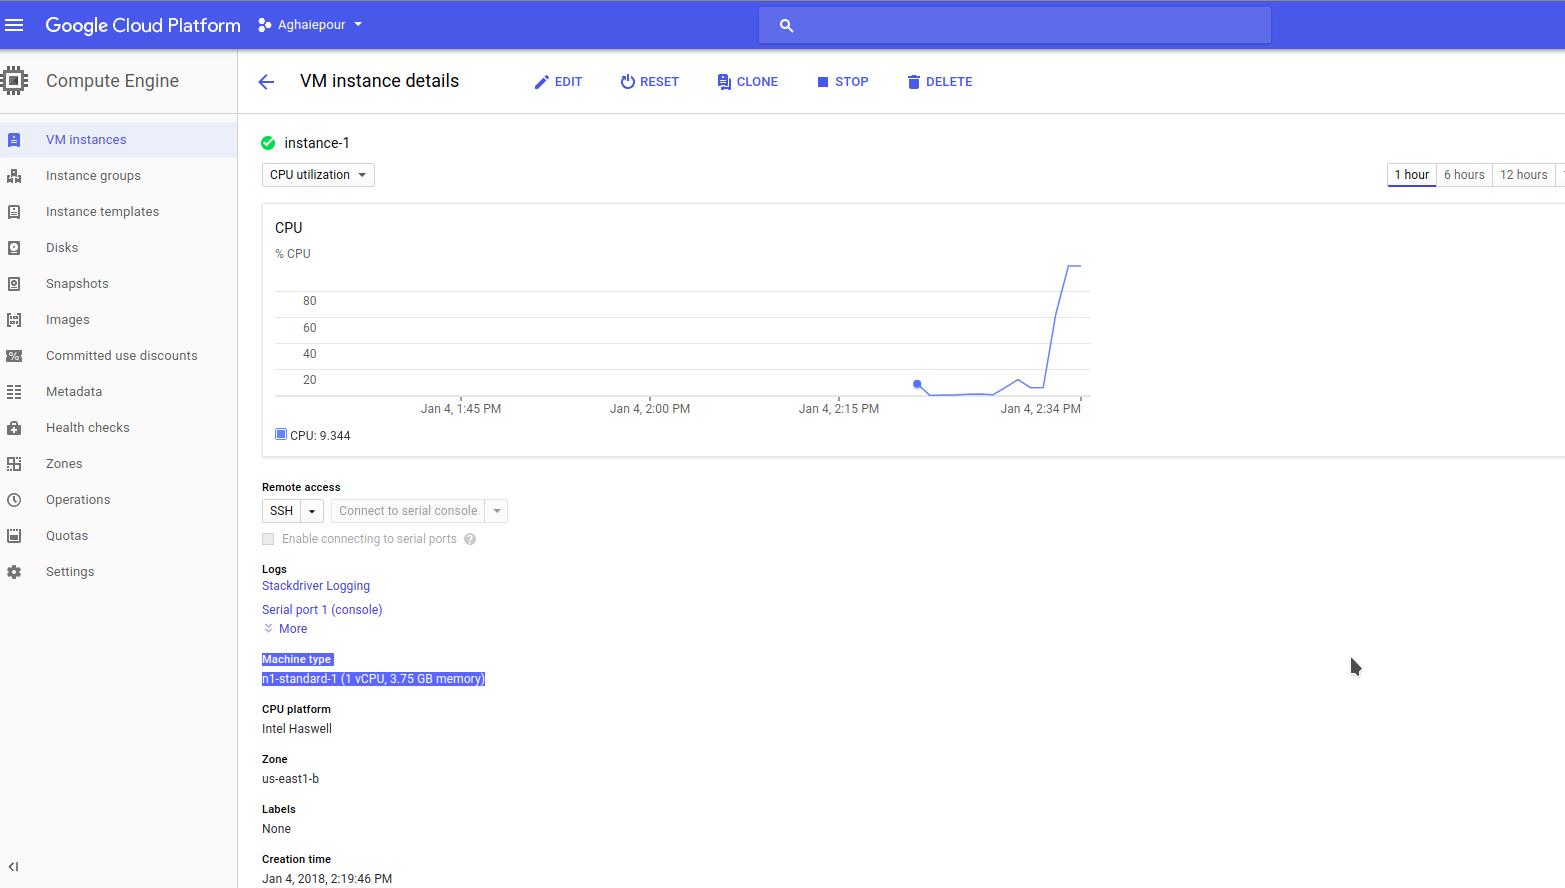Click the Metadata list icon
The image size is (1565, 888).
14,392
